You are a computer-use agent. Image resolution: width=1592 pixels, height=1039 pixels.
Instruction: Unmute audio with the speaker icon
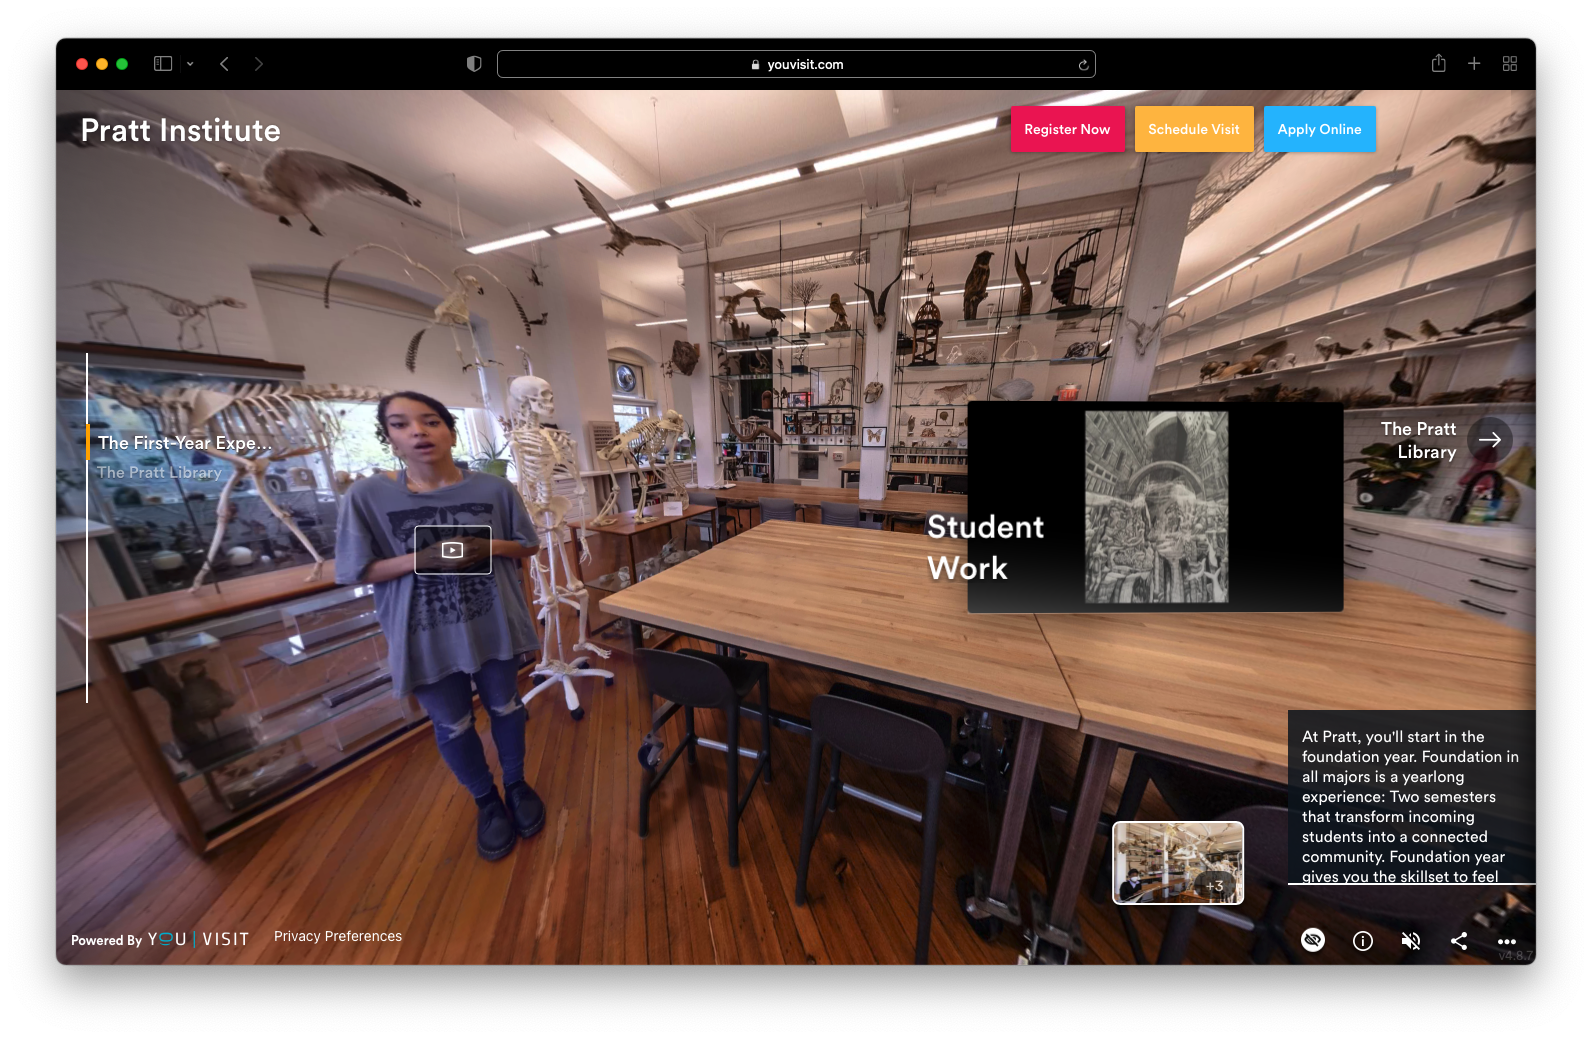point(1411,941)
